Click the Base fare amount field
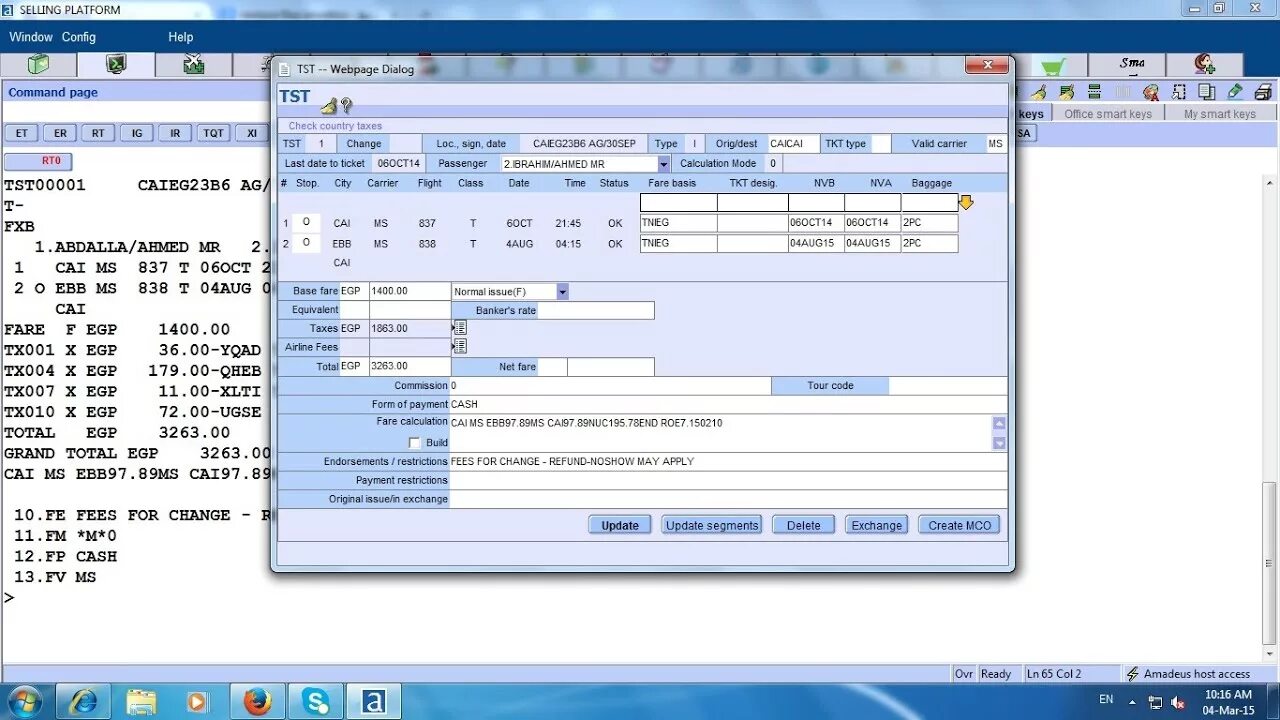This screenshot has height=720, width=1280. click(410, 291)
